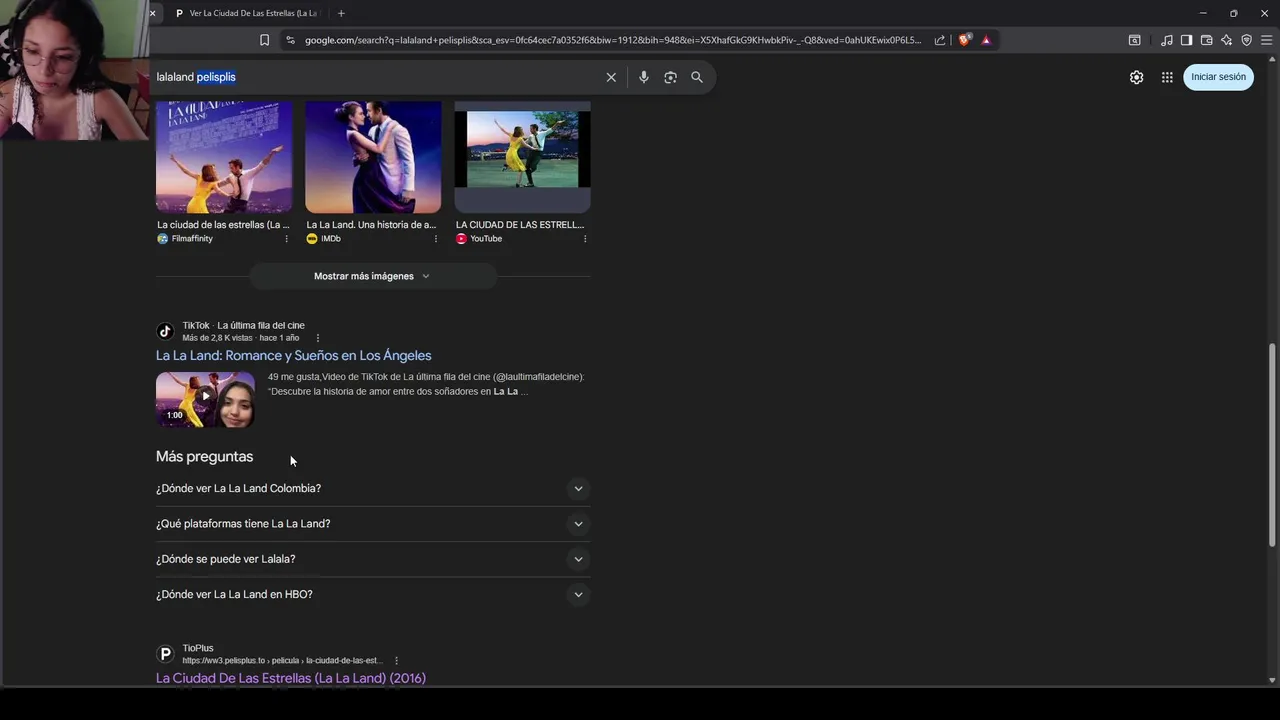
Task: Open Brave VPN shield icon
Action: point(1246,40)
